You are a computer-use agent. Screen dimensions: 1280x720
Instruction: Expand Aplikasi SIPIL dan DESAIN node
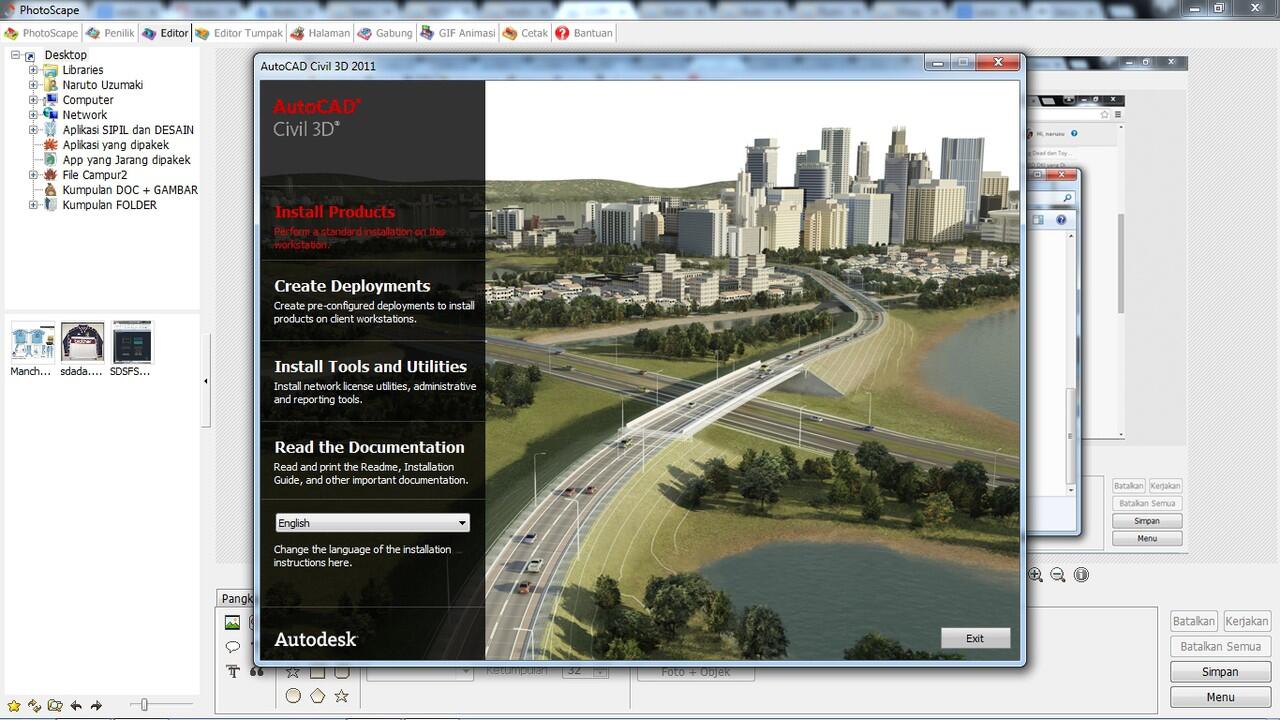point(33,130)
